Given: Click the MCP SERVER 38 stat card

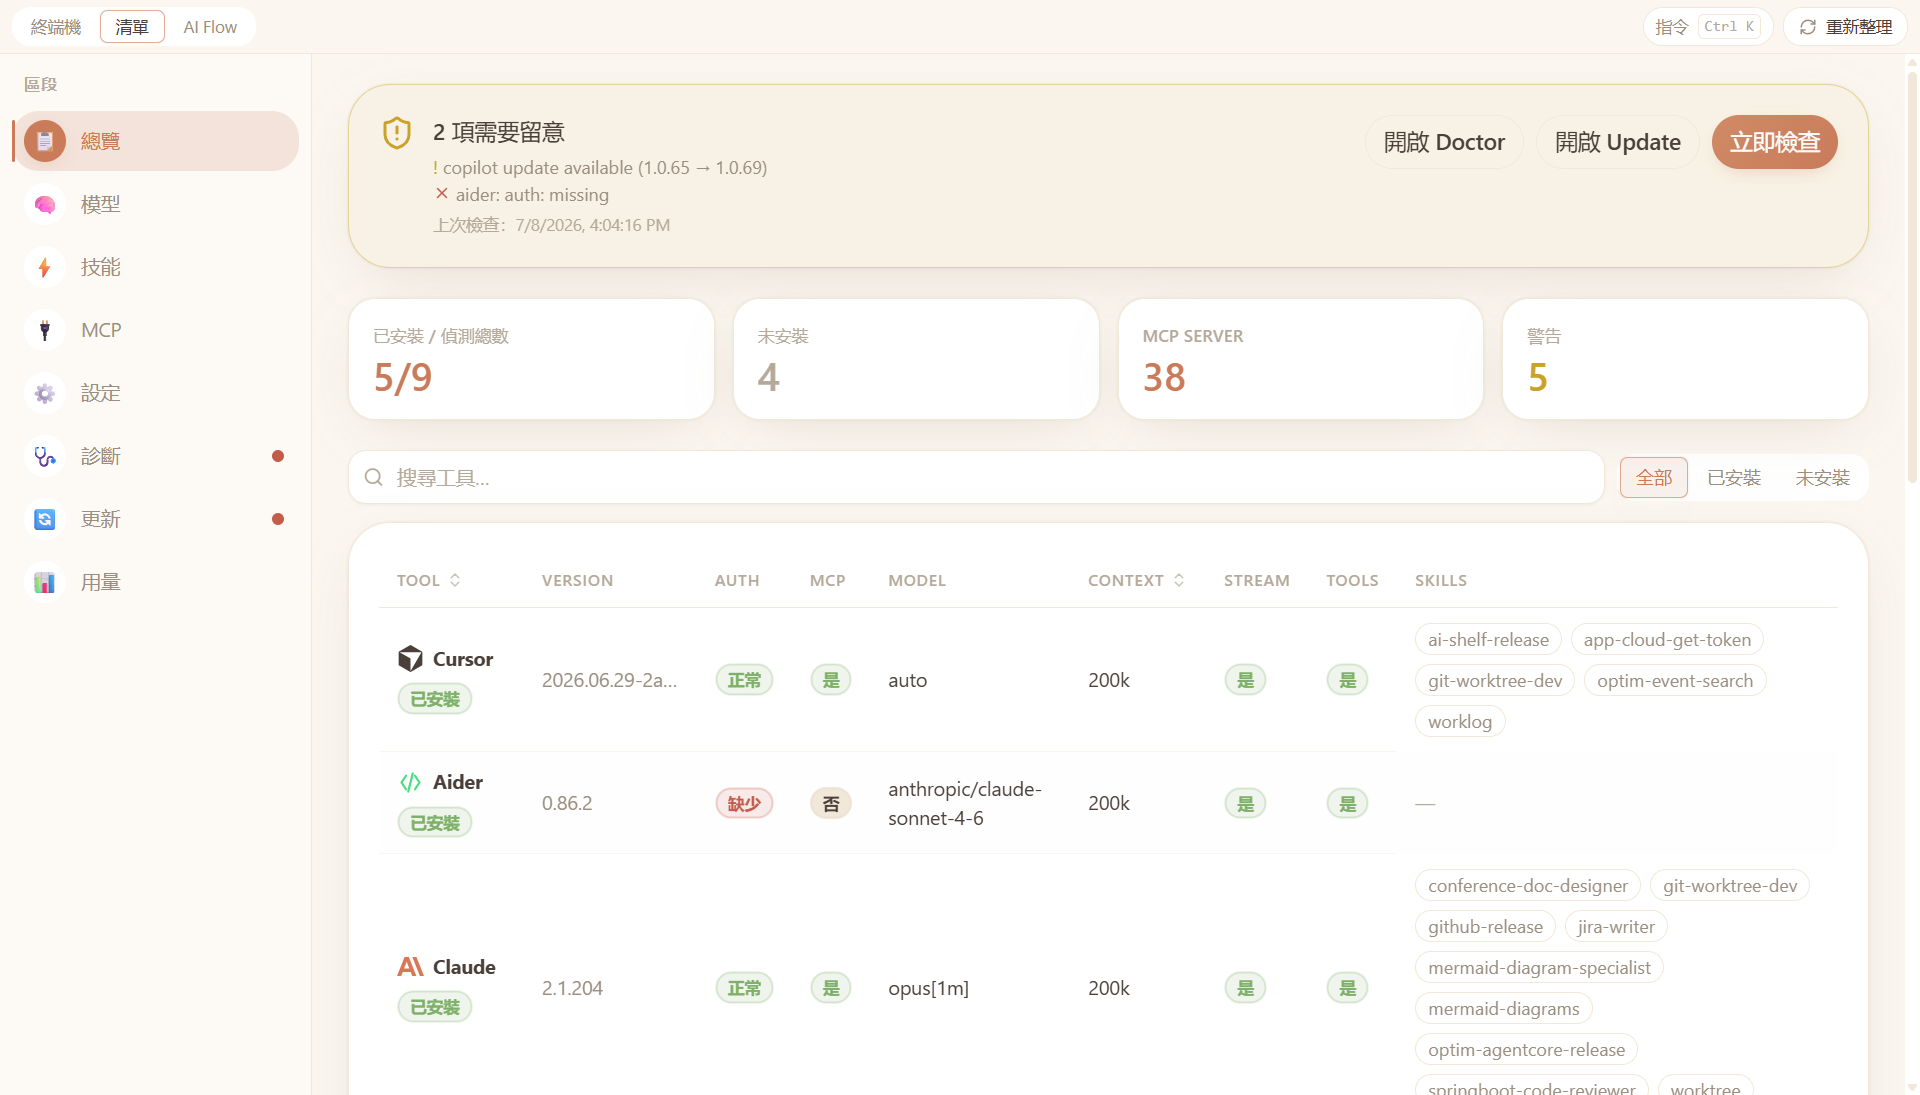Looking at the screenshot, I should pos(1300,359).
